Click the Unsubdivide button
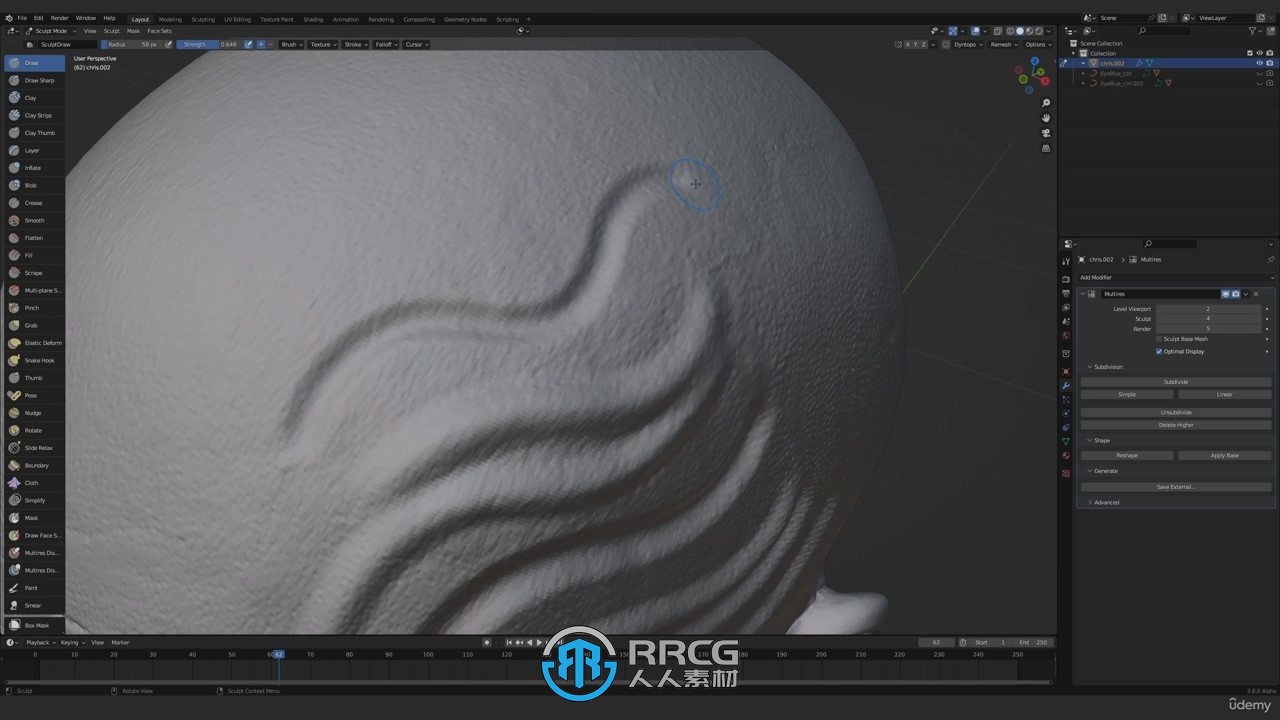This screenshot has width=1280, height=720. click(x=1176, y=412)
